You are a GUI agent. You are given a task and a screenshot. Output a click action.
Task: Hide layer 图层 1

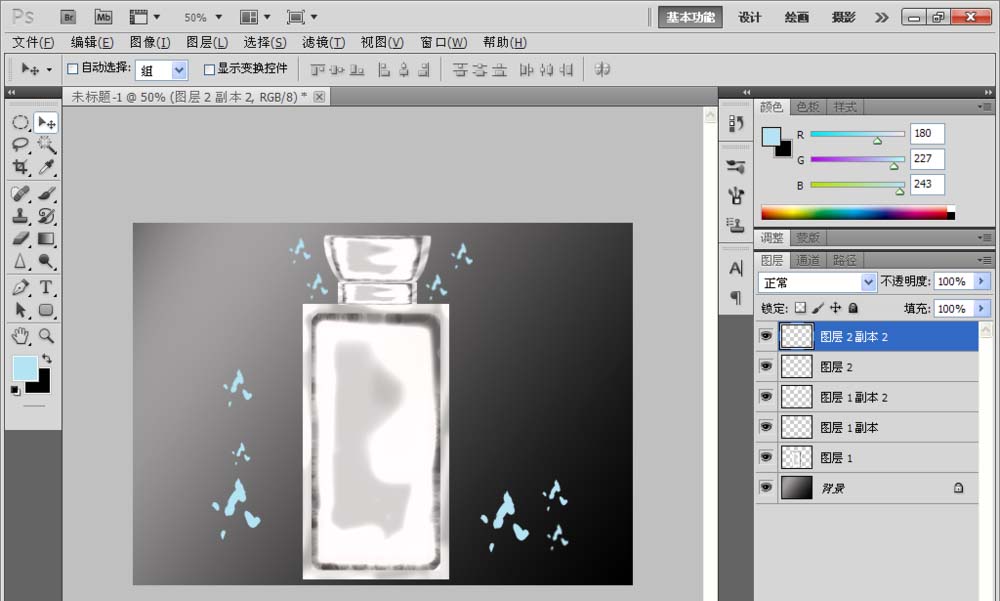[x=766, y=457]
